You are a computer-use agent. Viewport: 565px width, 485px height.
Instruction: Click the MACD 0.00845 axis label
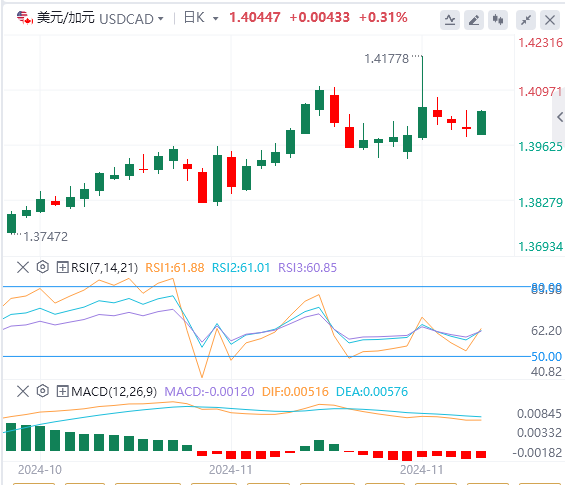coord(539,414)
